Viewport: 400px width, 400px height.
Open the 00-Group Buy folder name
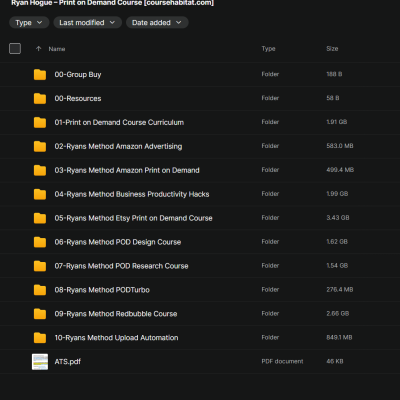78,75
